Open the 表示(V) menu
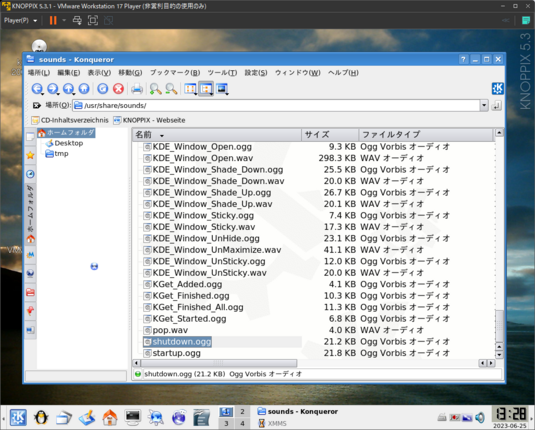This screenshot has width=535, height=430. point(99,73)
